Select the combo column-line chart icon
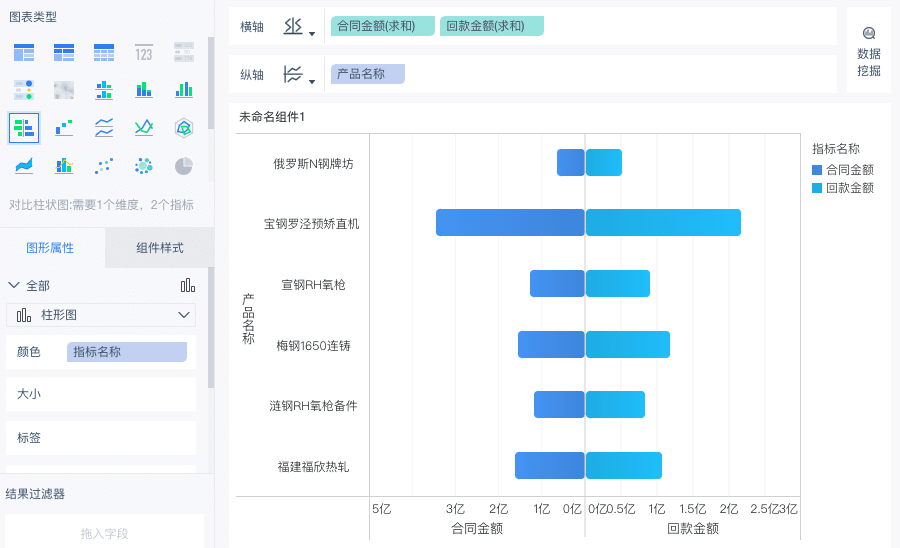This screenshot has height=548, width=900. click(64, 166)
